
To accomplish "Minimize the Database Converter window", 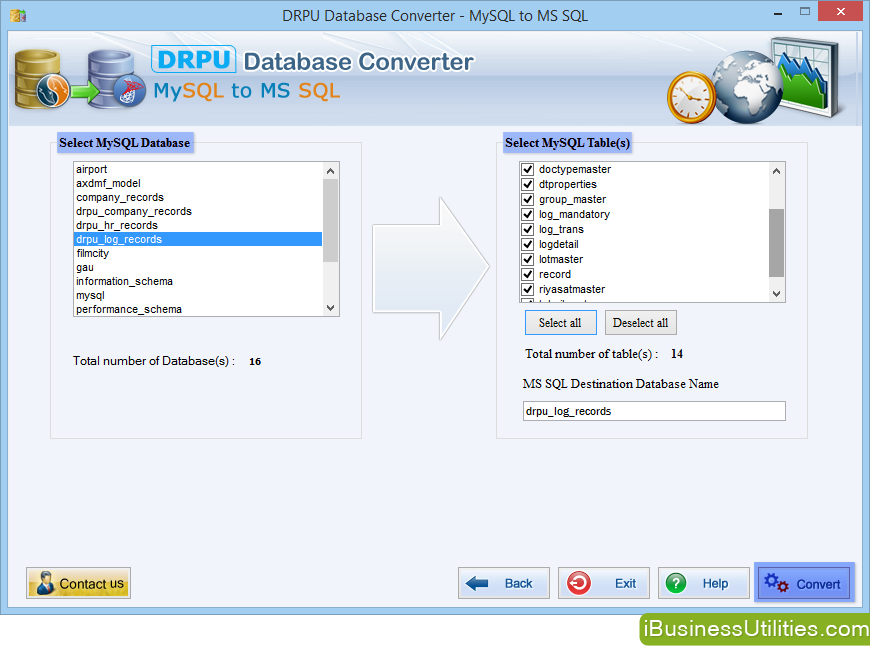I will point(778,12).
